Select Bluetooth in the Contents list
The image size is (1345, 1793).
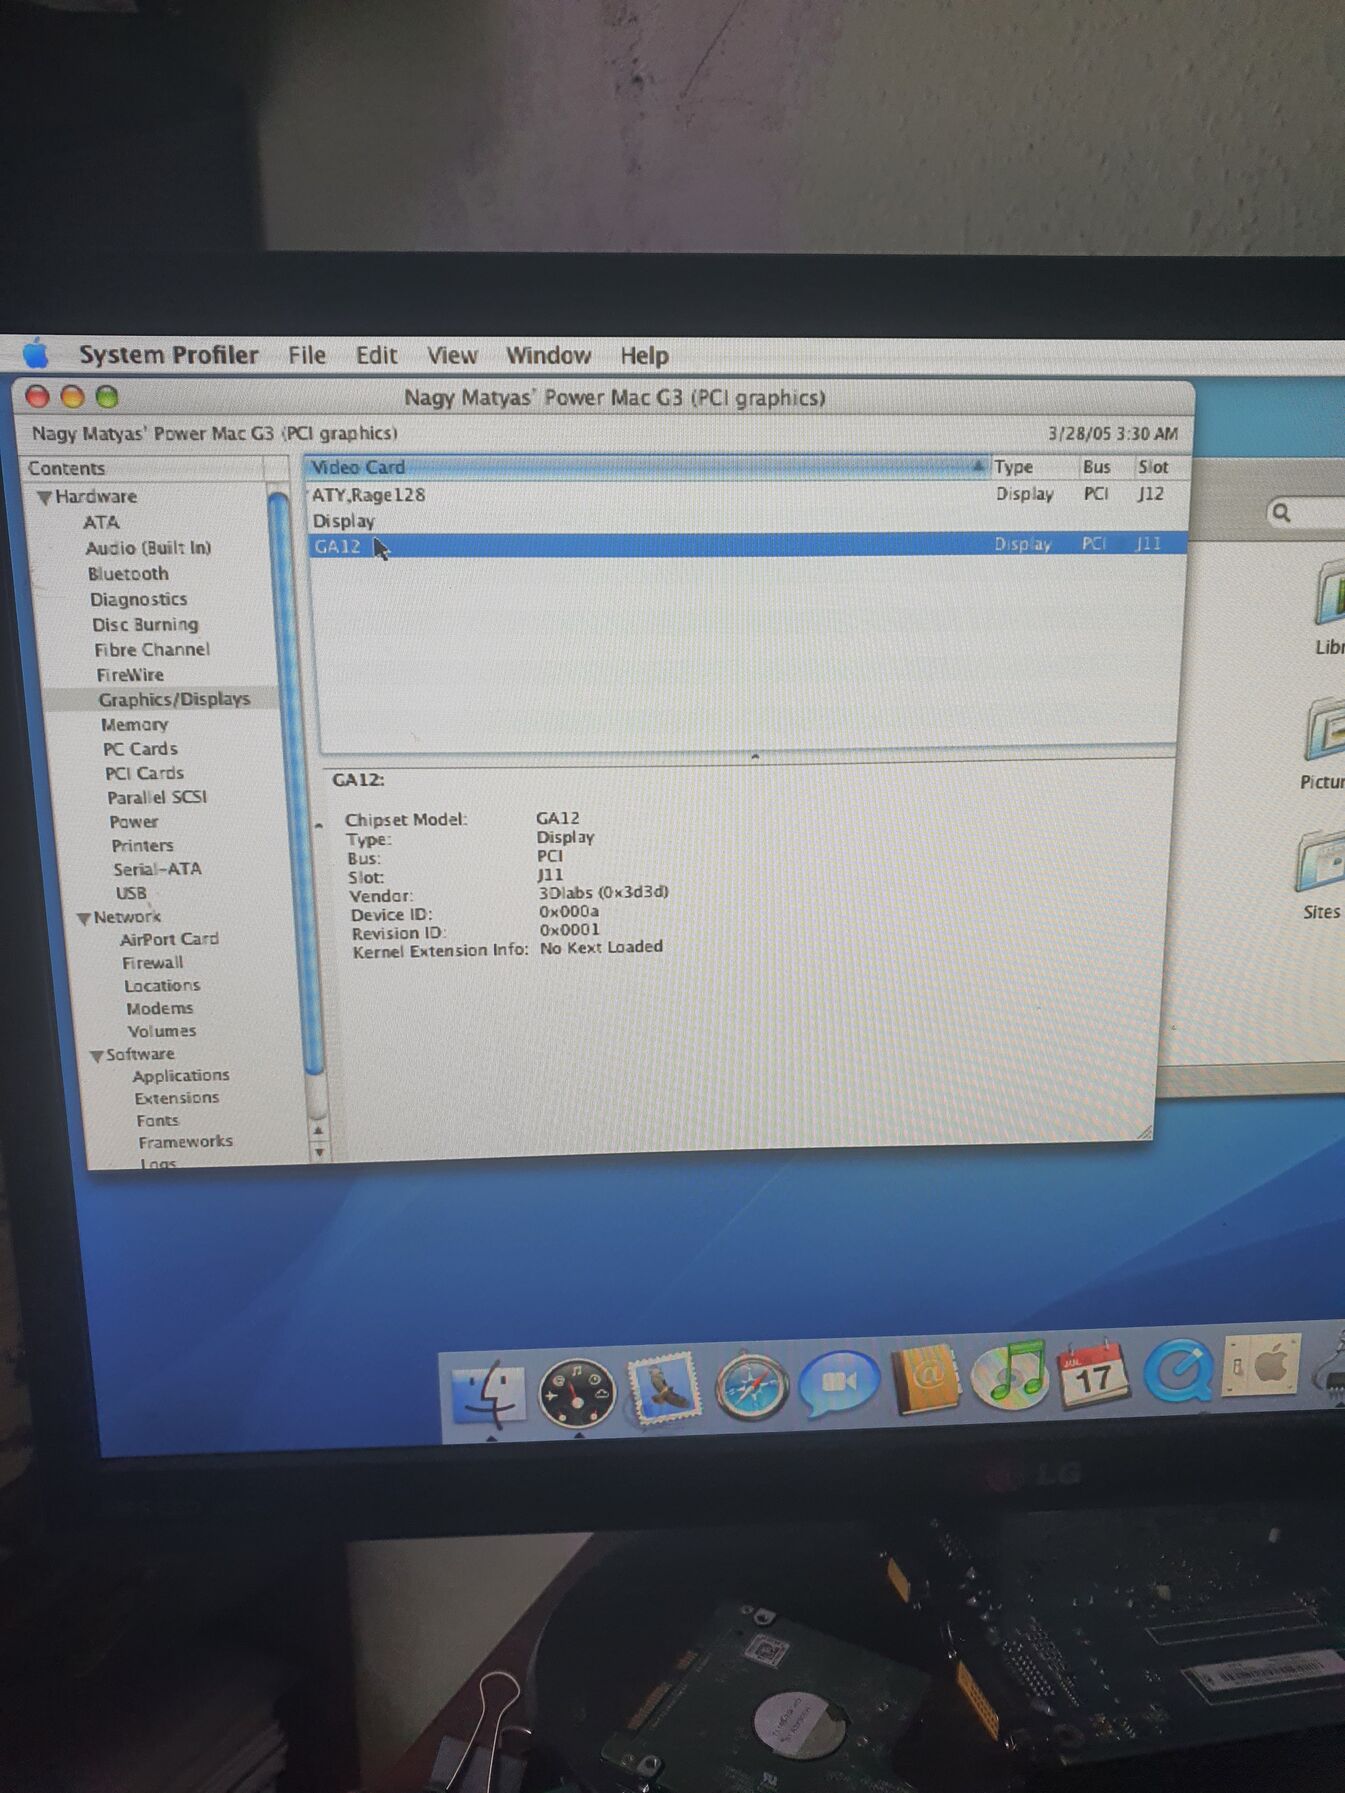coord(128,574)
